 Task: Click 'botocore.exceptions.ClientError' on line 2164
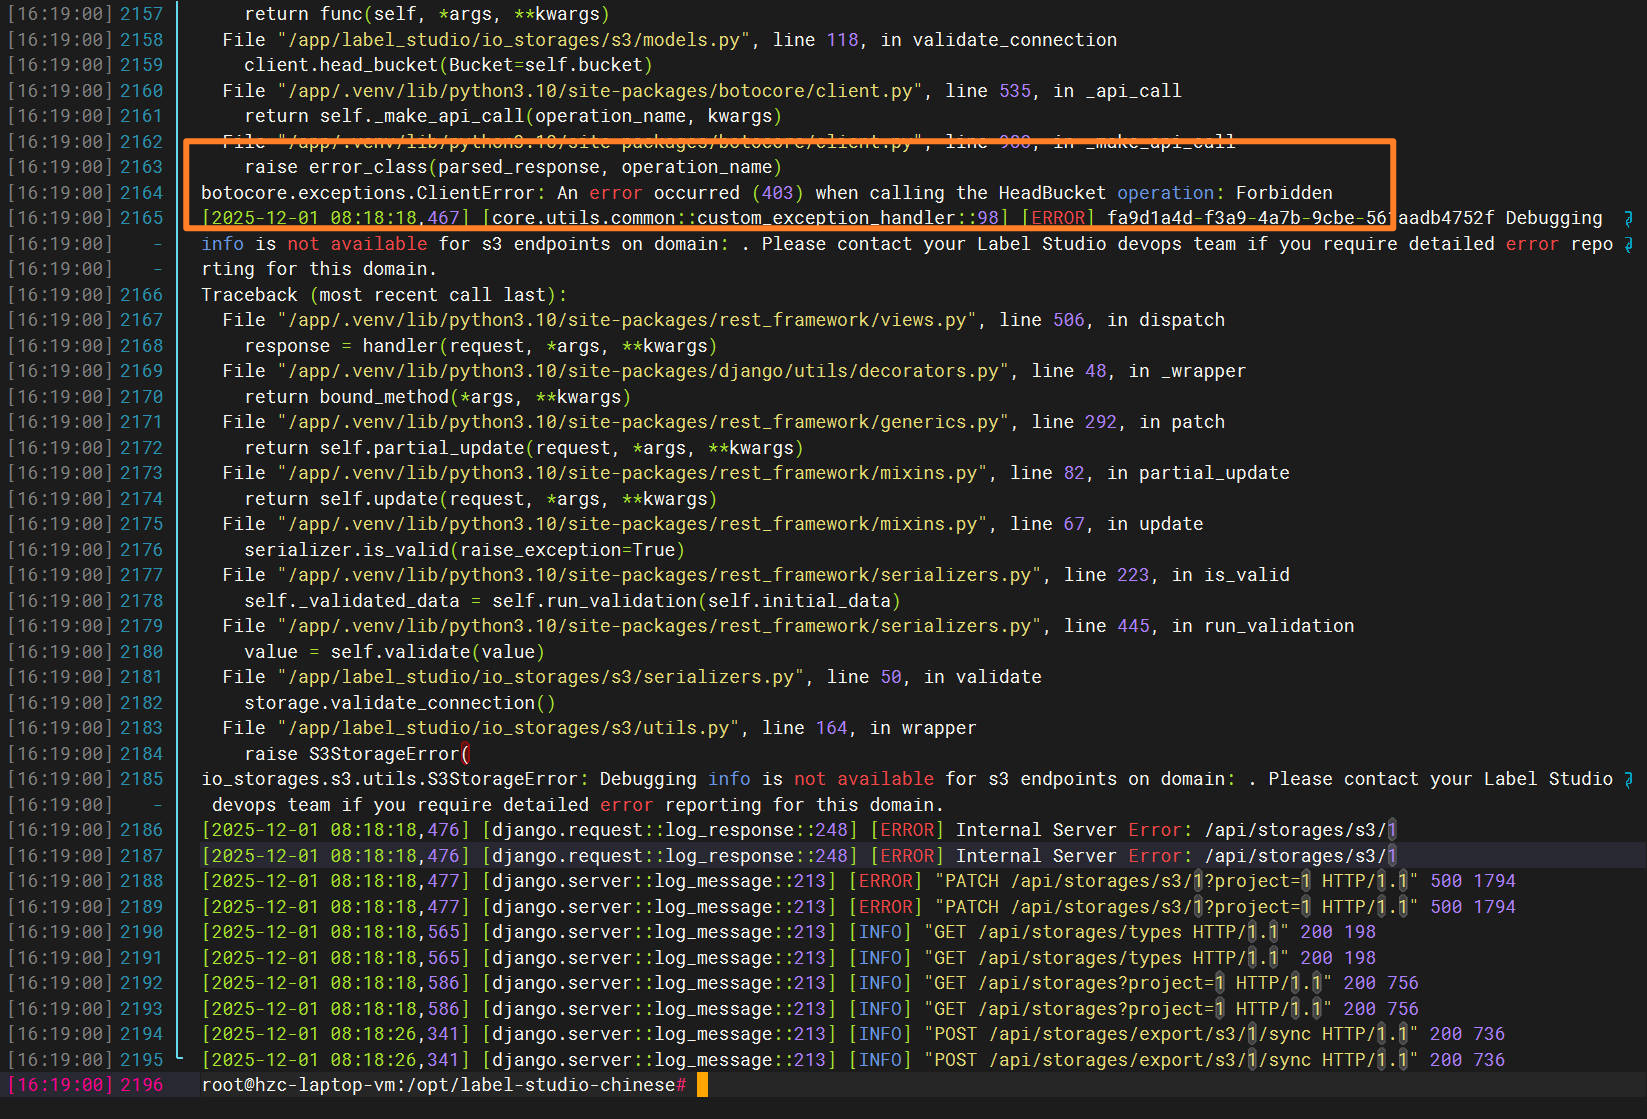(x=368, y=193)
